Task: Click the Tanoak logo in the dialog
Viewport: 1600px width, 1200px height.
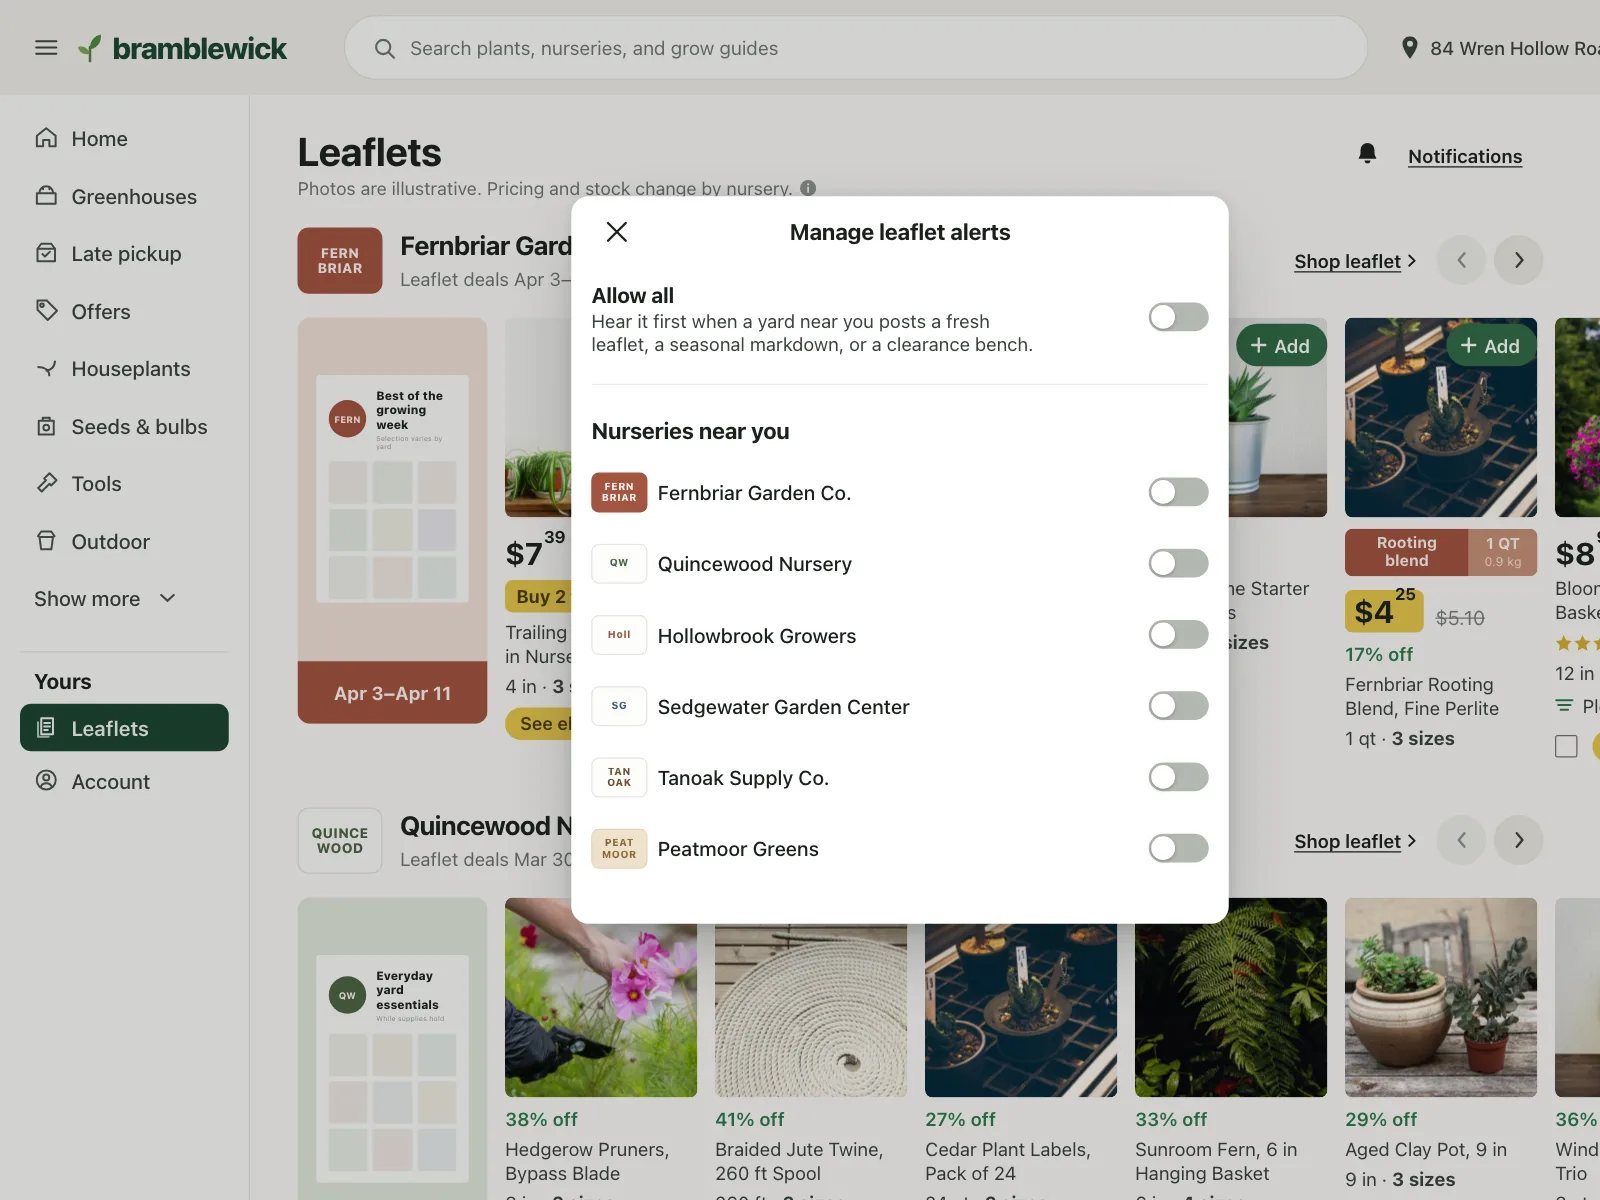Action: click(x=619, y=777)
